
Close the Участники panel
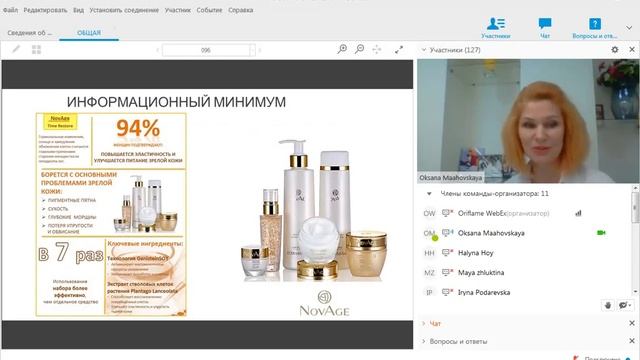[x=632, y=50]
